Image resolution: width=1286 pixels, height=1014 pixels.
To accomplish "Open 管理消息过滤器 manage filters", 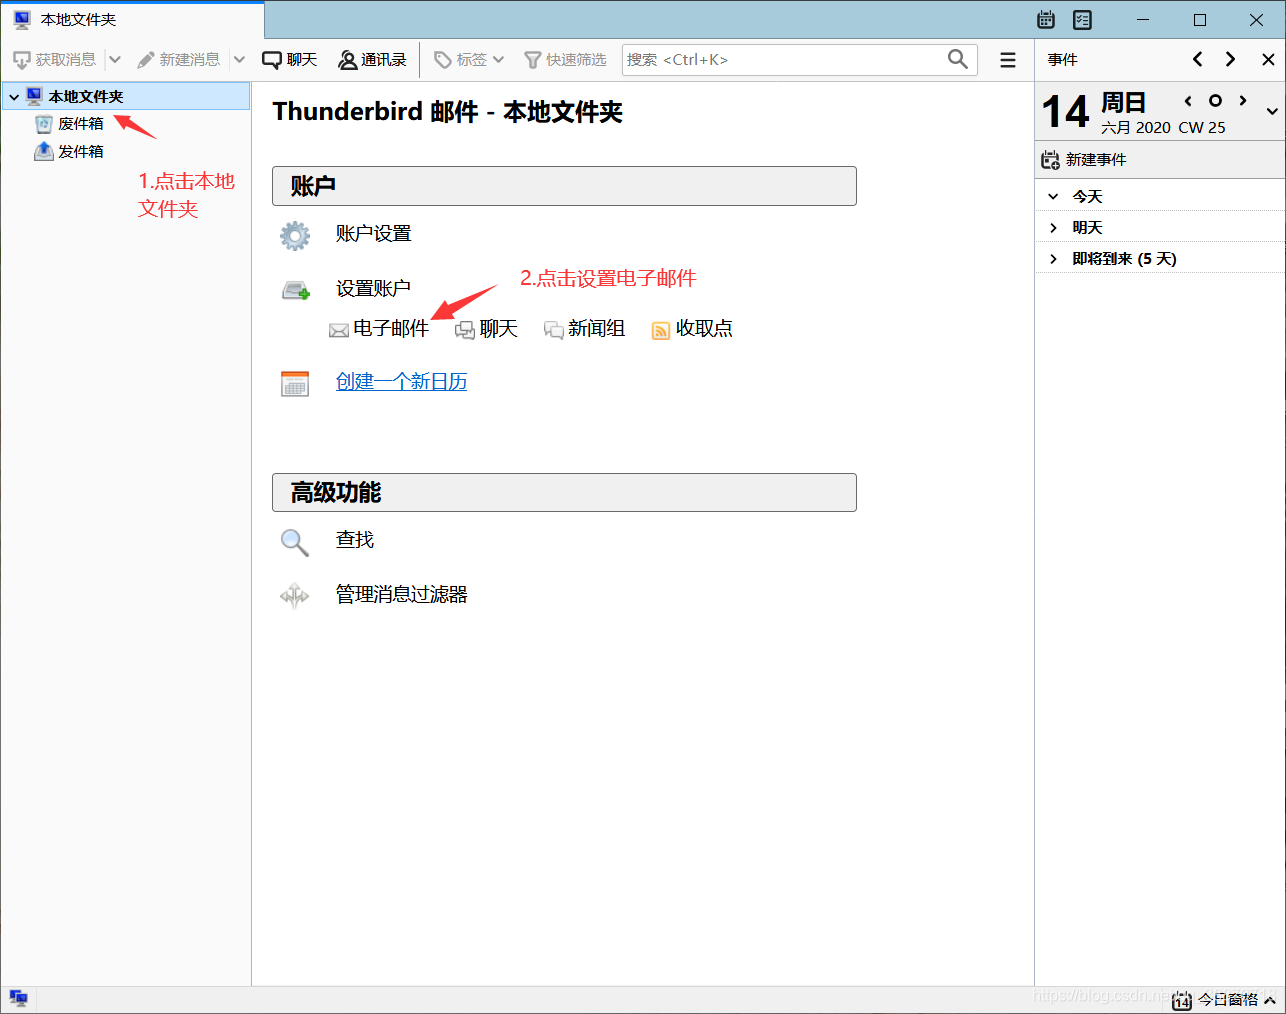I will pos(402,595).
